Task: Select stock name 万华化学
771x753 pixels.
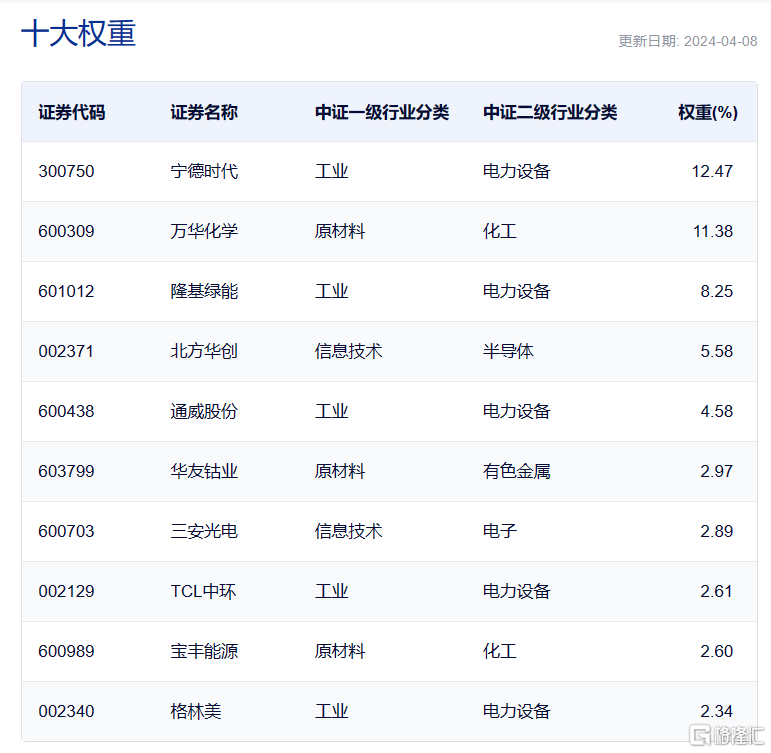Action: pos(204,231)
